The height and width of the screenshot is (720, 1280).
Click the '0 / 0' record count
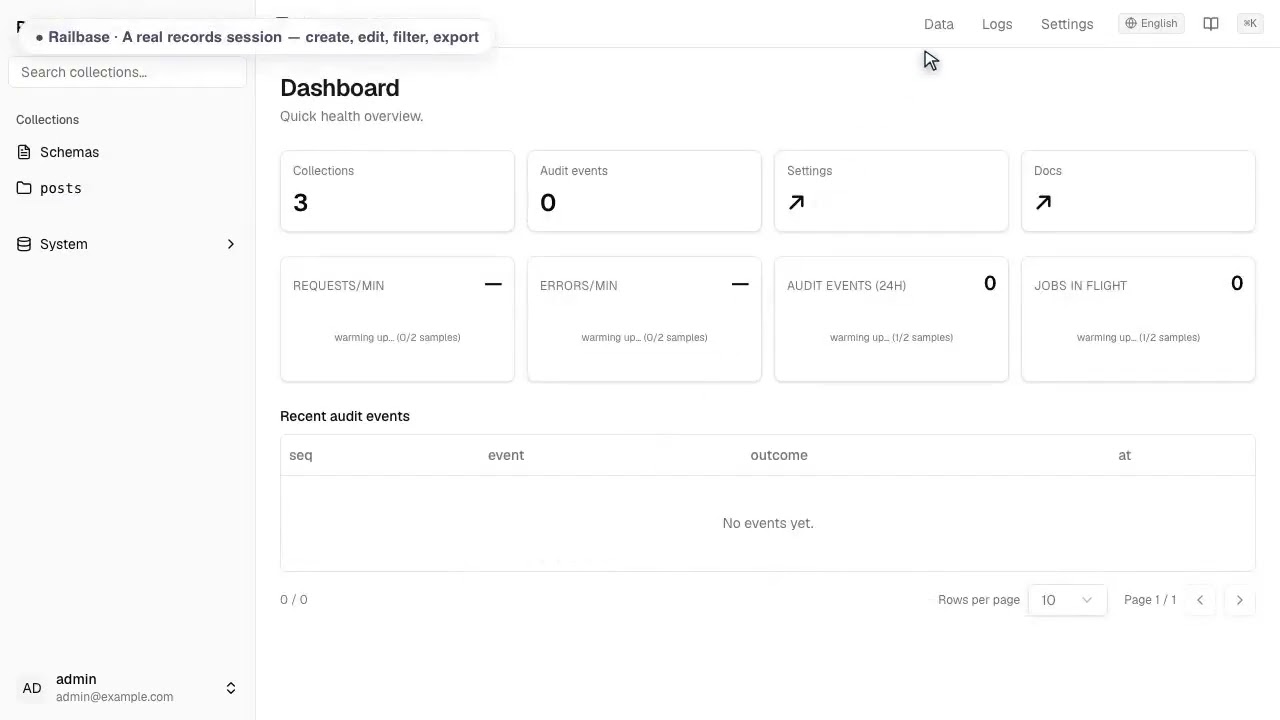coord(294,600)
